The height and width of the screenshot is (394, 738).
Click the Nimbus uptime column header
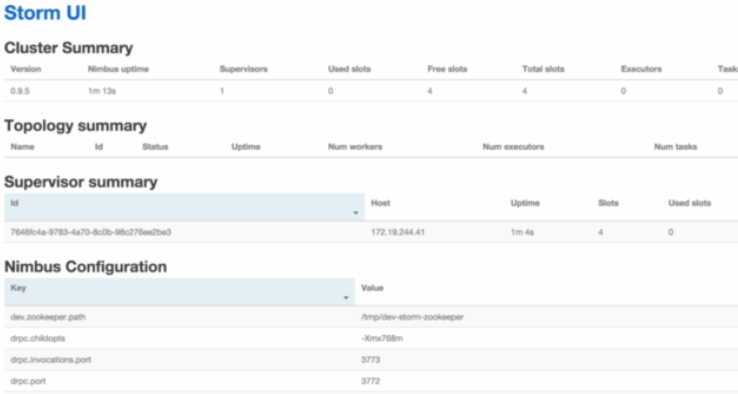click(118, 69)
